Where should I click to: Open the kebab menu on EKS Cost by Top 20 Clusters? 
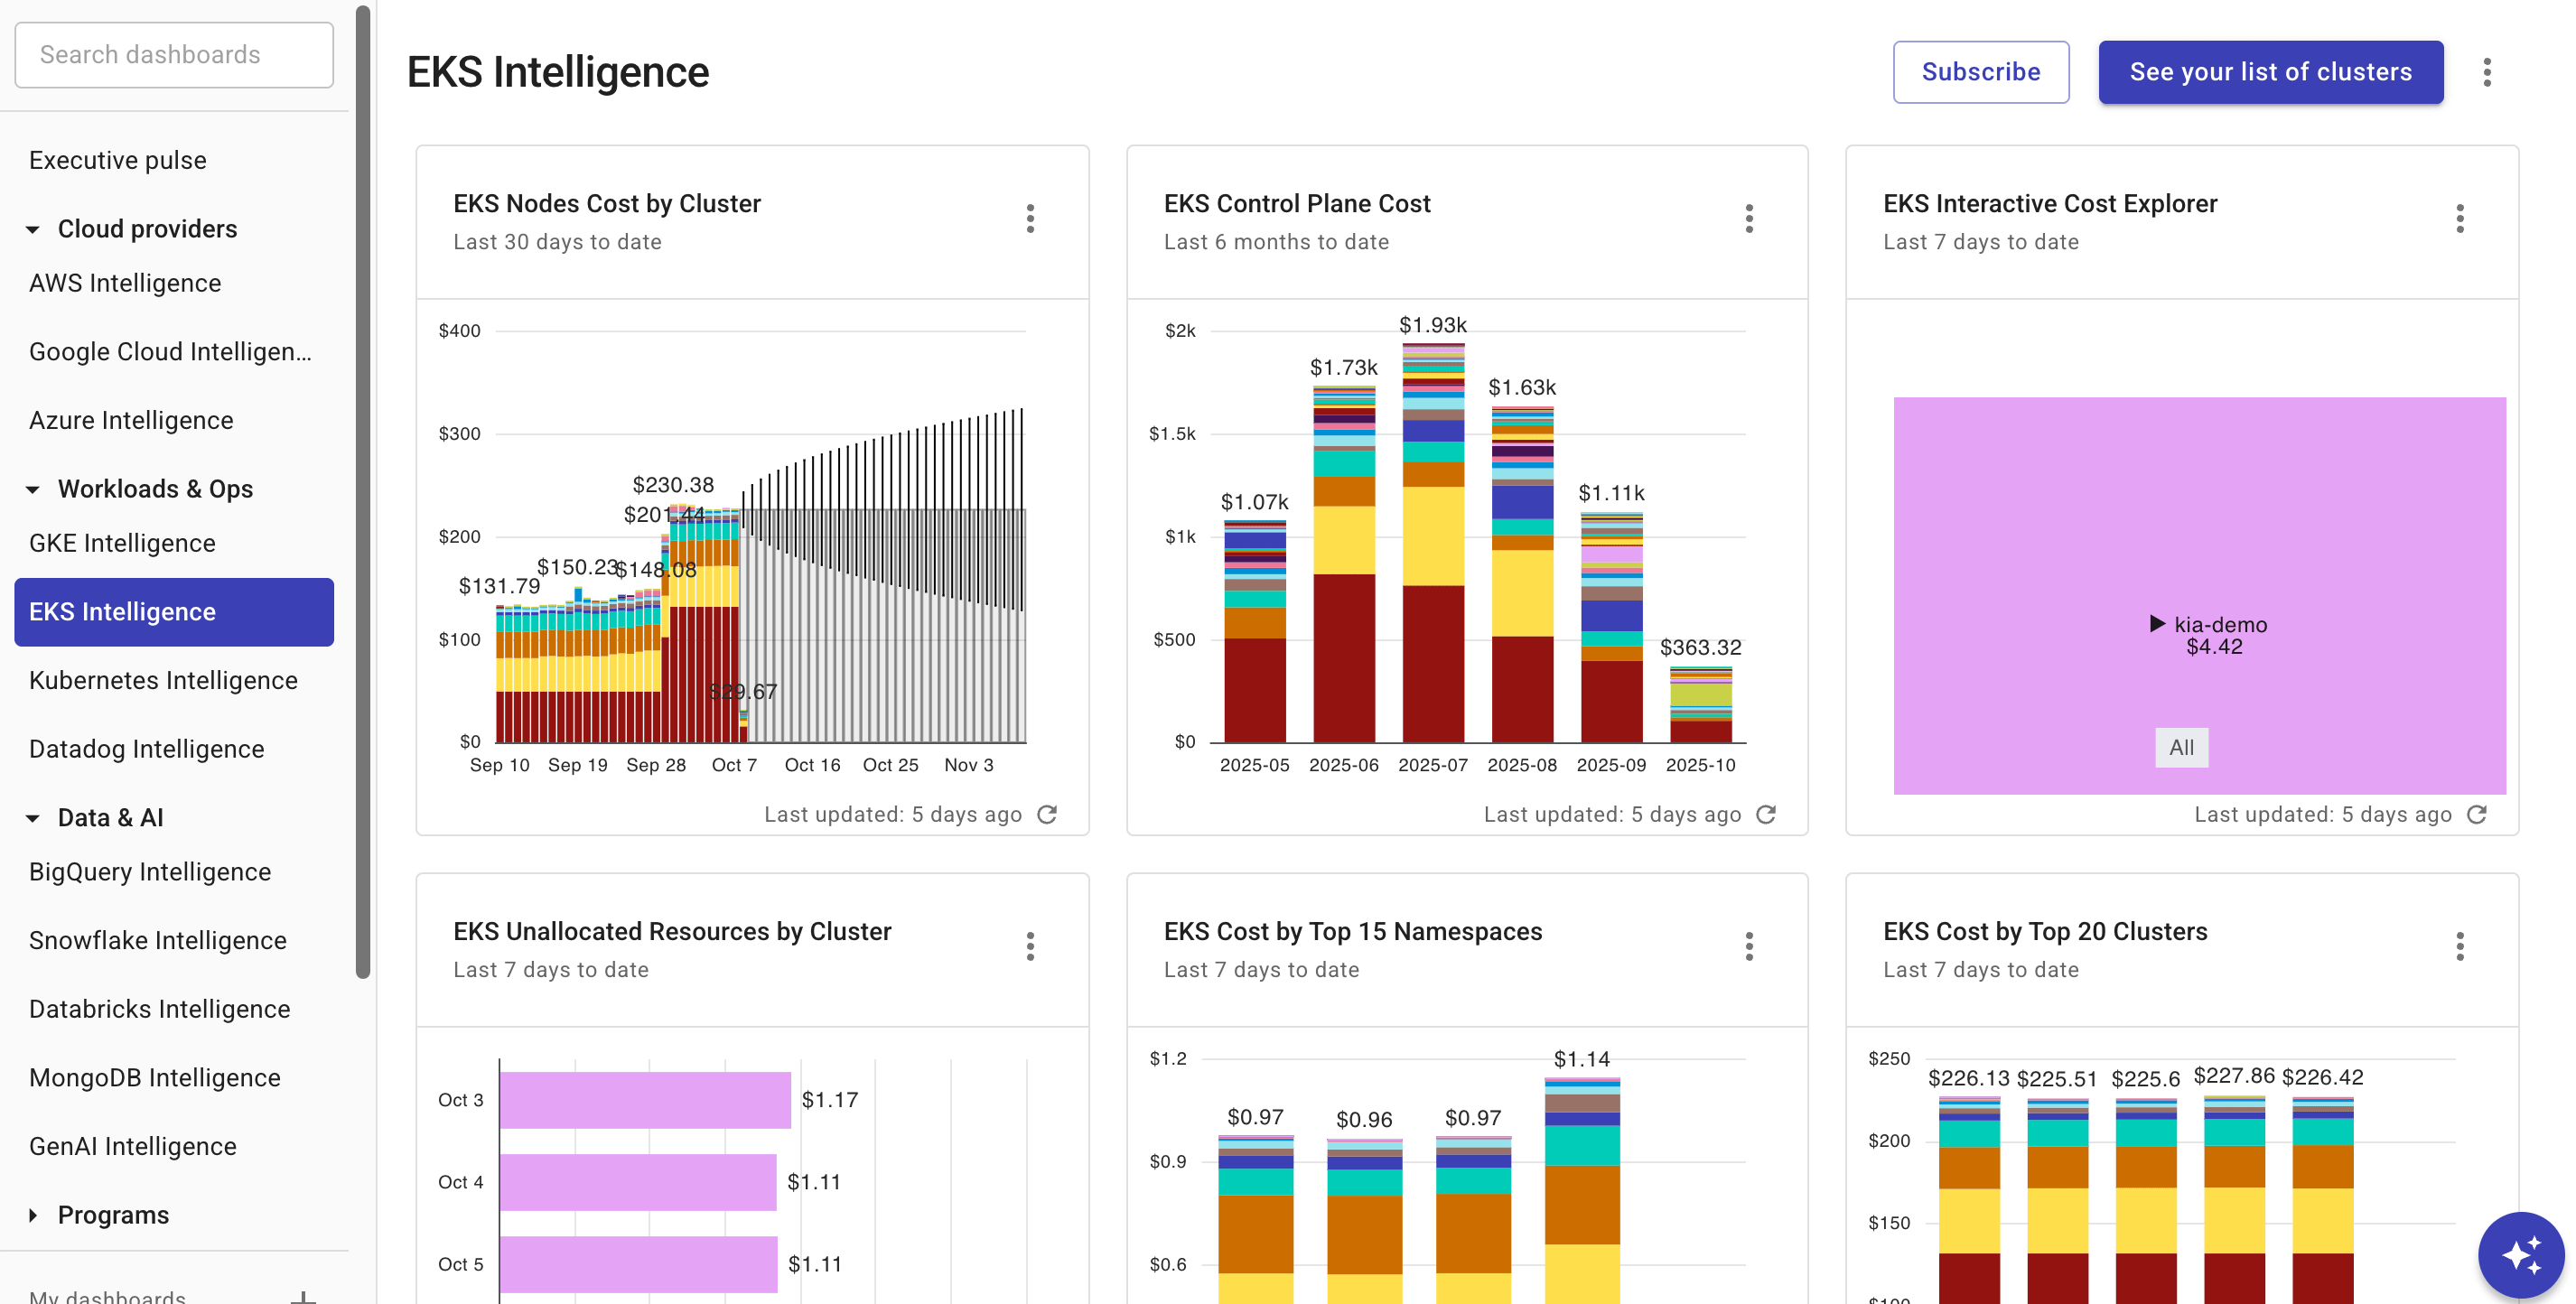tap(2460, 946)
